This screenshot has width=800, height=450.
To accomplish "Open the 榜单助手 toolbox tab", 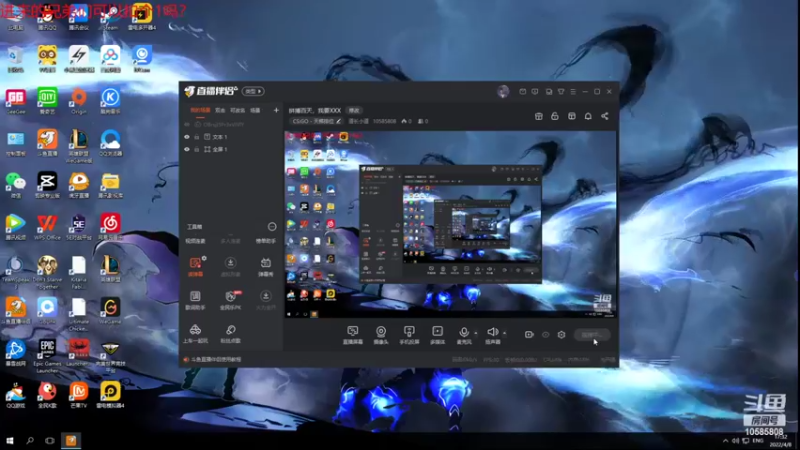I will click(266, 241).
